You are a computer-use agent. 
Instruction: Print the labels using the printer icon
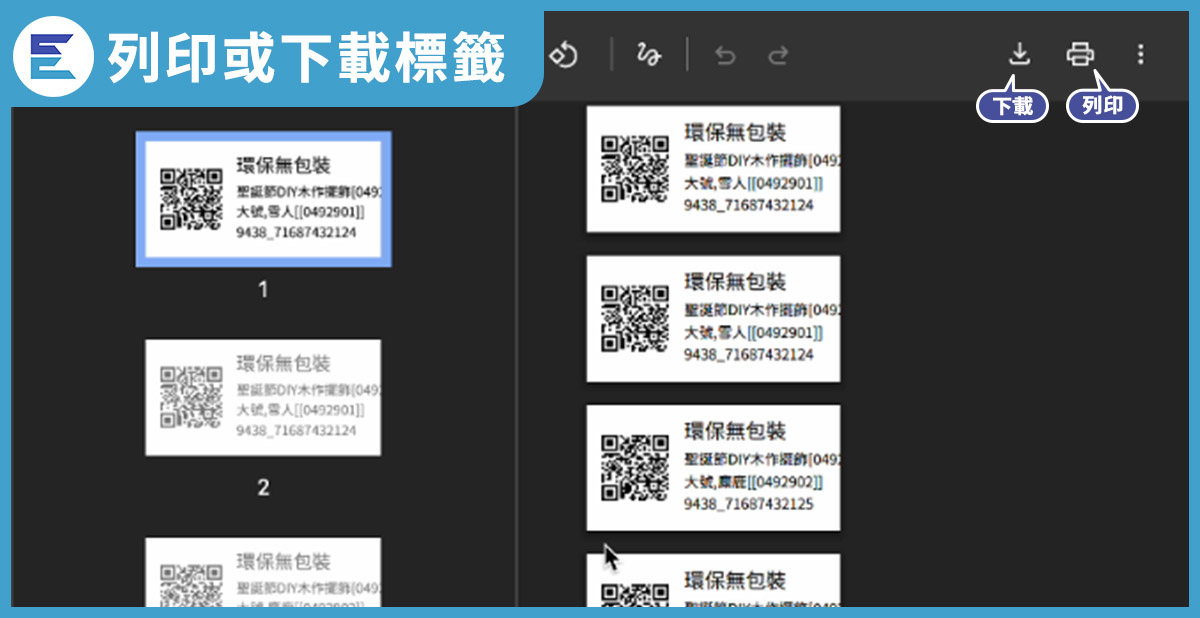(1080, 54)
